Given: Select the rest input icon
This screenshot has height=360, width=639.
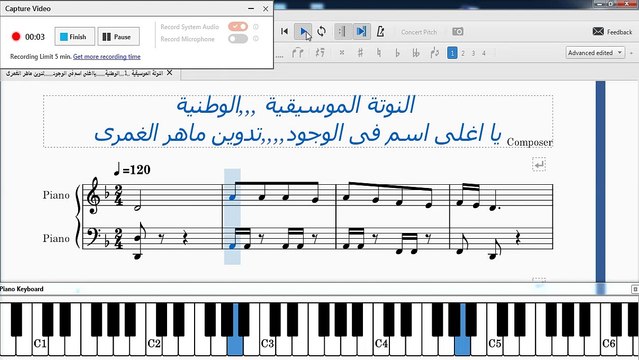Looking at the screenshot, I should (320, 53).
